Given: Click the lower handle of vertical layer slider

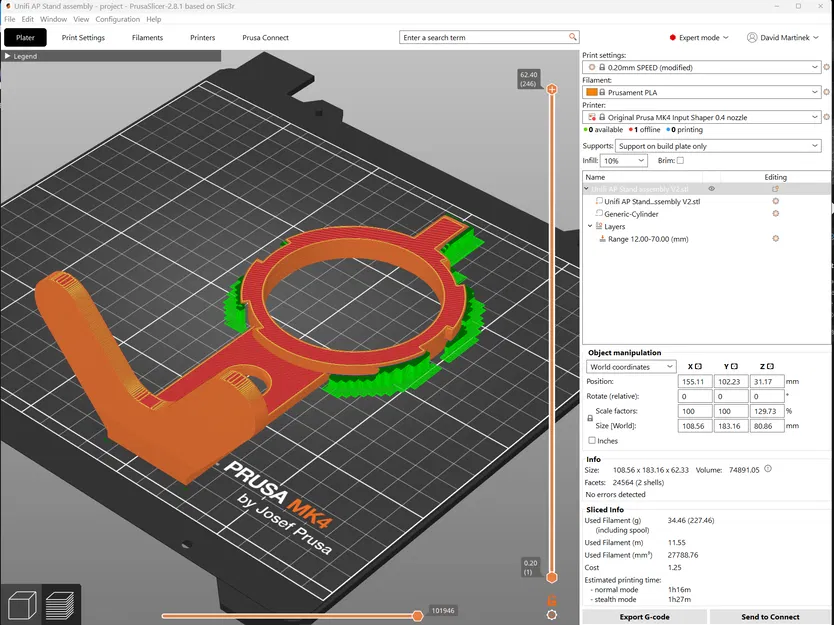Looking at the screenshot, I should click(552, 577).
